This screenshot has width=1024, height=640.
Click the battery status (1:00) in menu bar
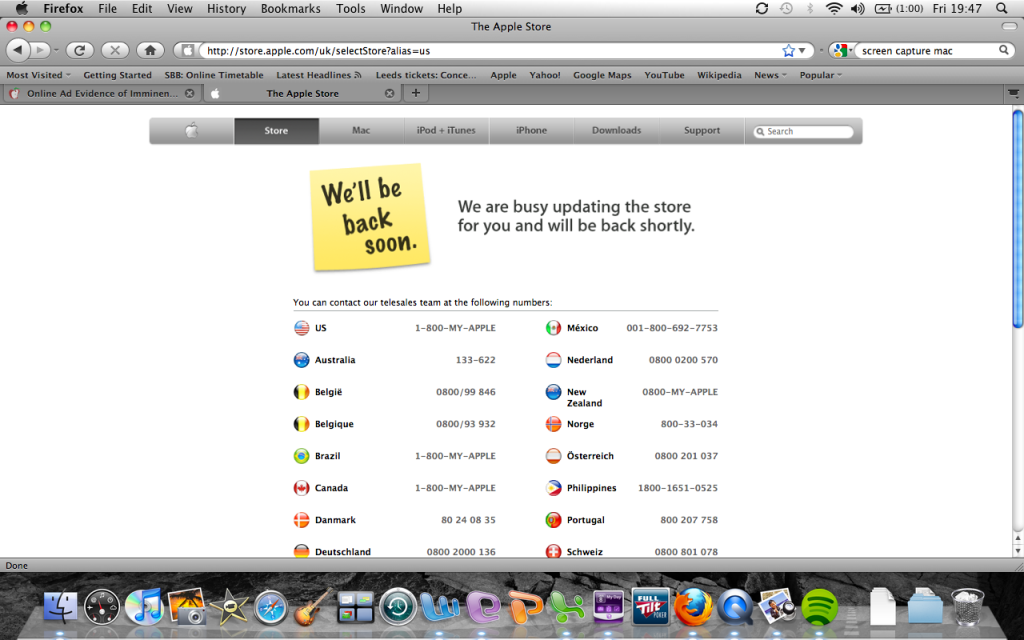(899, 8)
